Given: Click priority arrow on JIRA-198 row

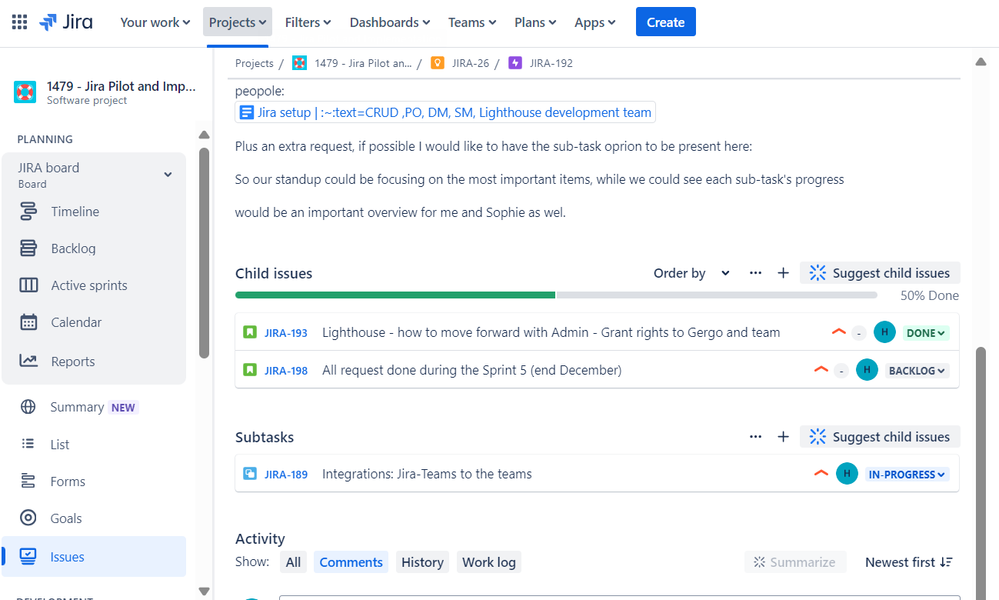Looking at the screenshot, I should pos(821,369).
